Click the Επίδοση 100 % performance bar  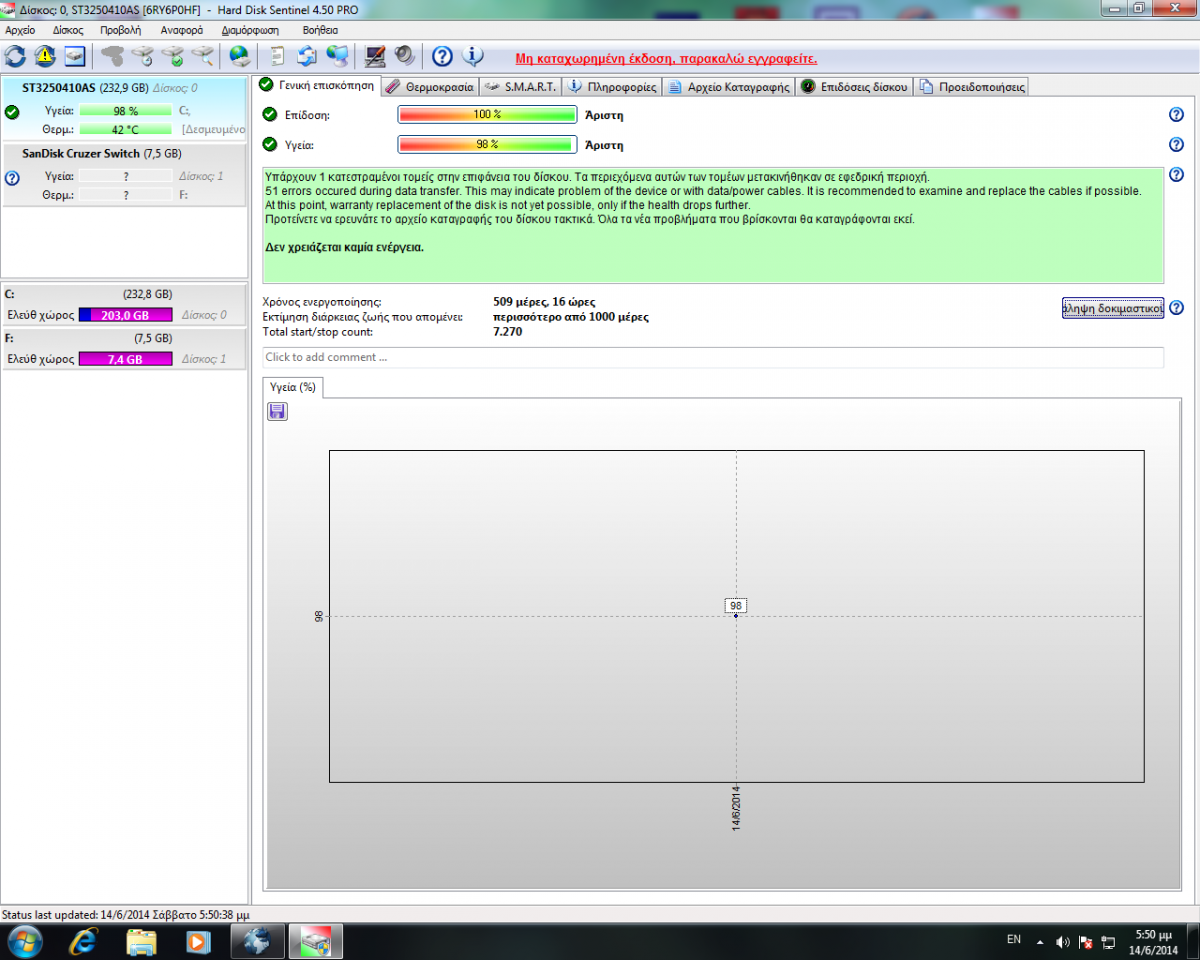pos(488,115)
